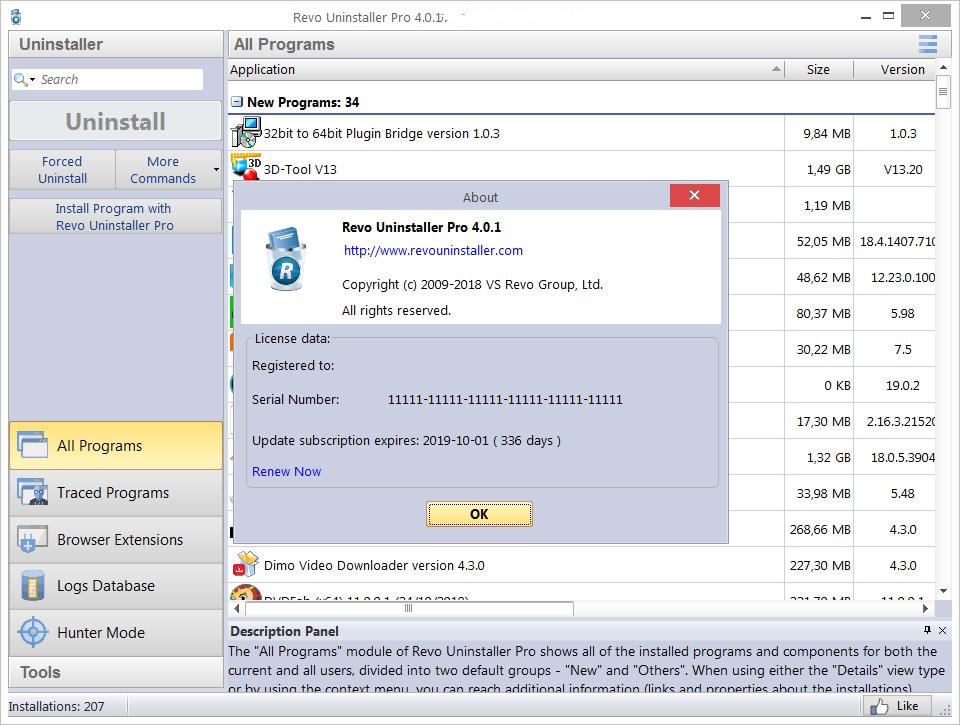Viewport: 960px width, 725px height.
Task: Select the All Programs sidebar item
Action: click(x=116, y=446)
